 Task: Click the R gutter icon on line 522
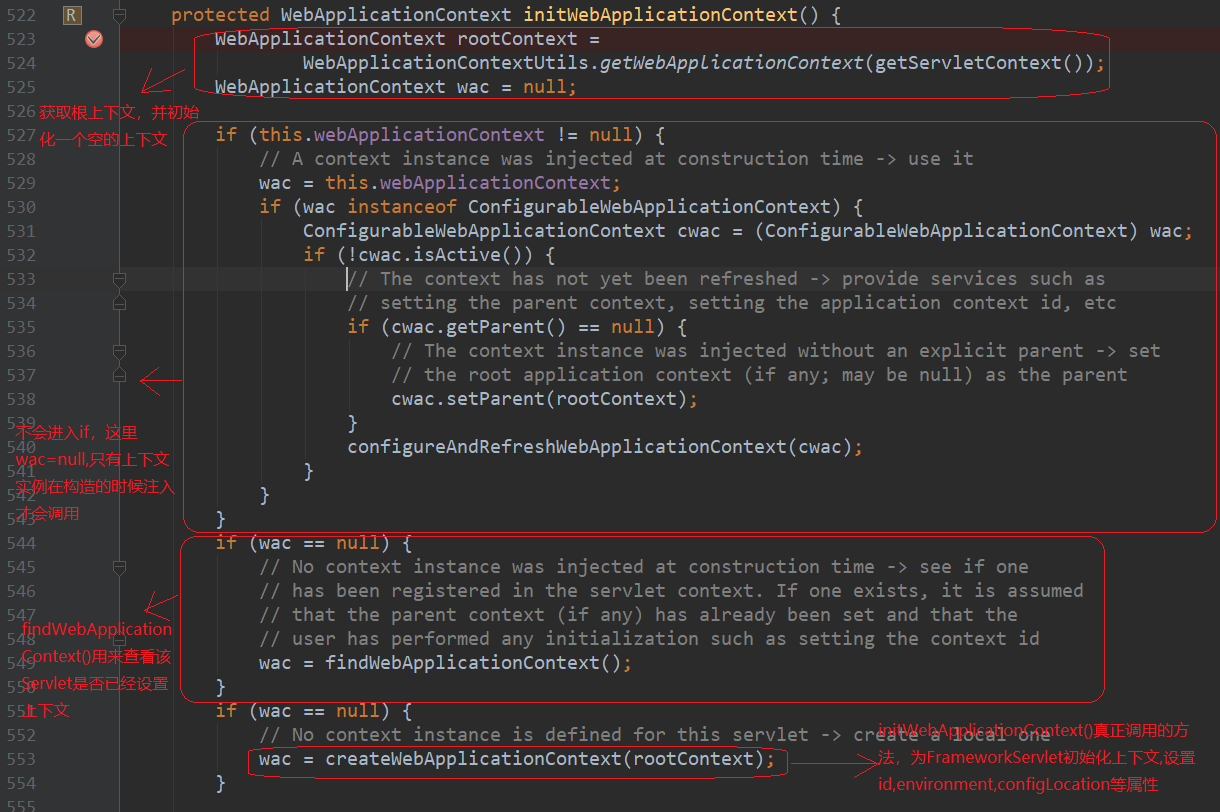tap(71, 15)
